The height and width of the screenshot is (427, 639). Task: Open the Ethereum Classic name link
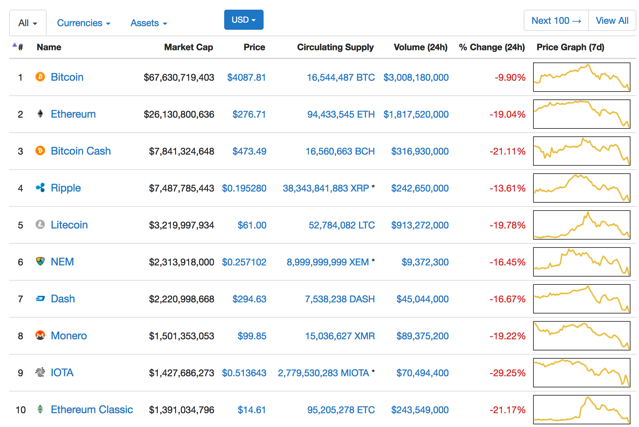[92, 409]
